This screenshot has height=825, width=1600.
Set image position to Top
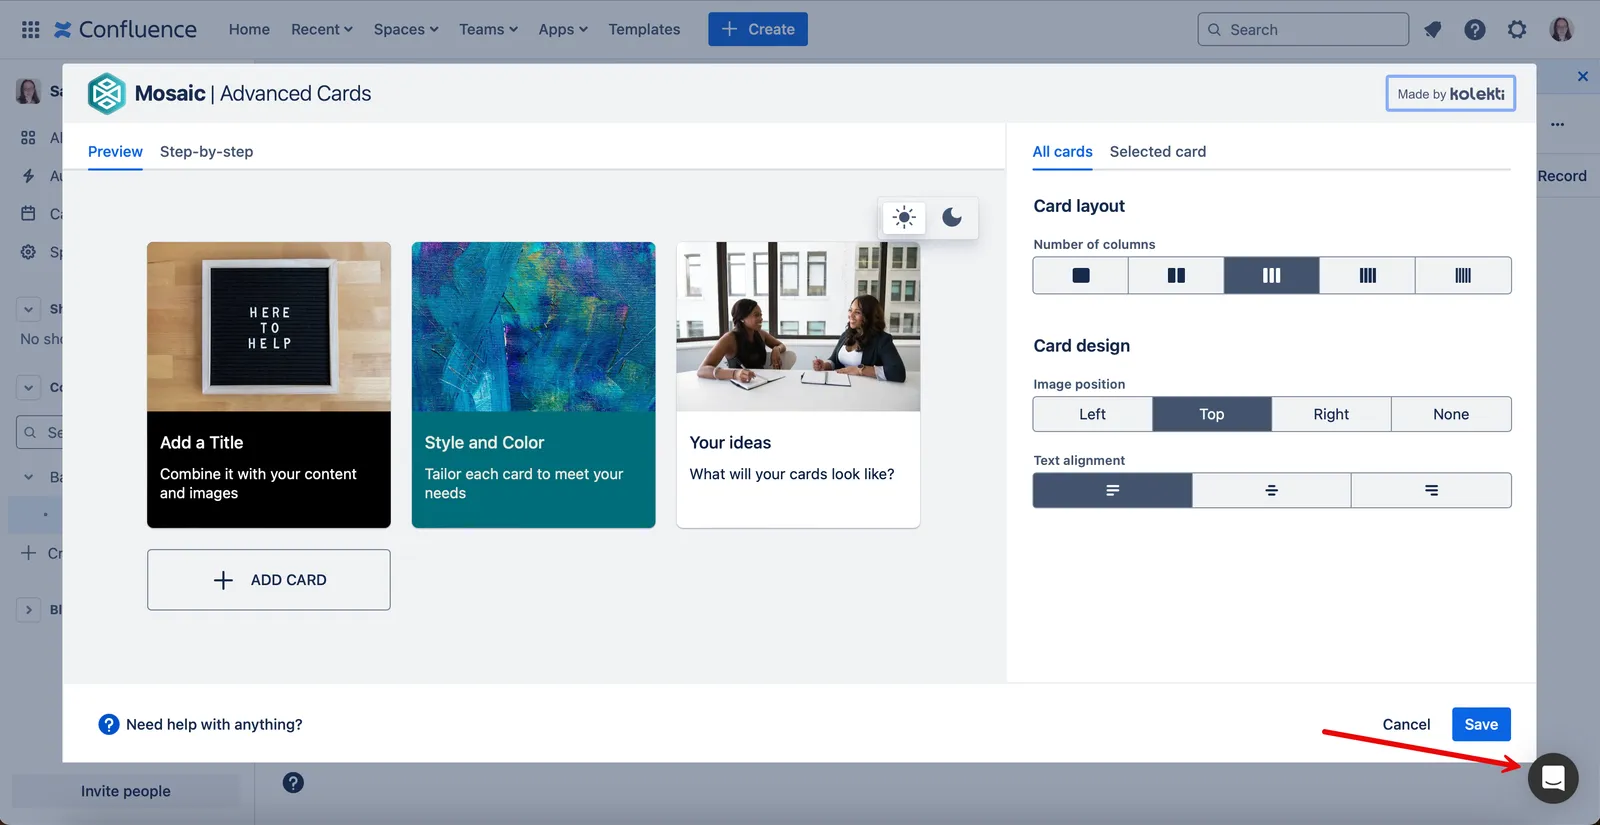(1212, 414)
